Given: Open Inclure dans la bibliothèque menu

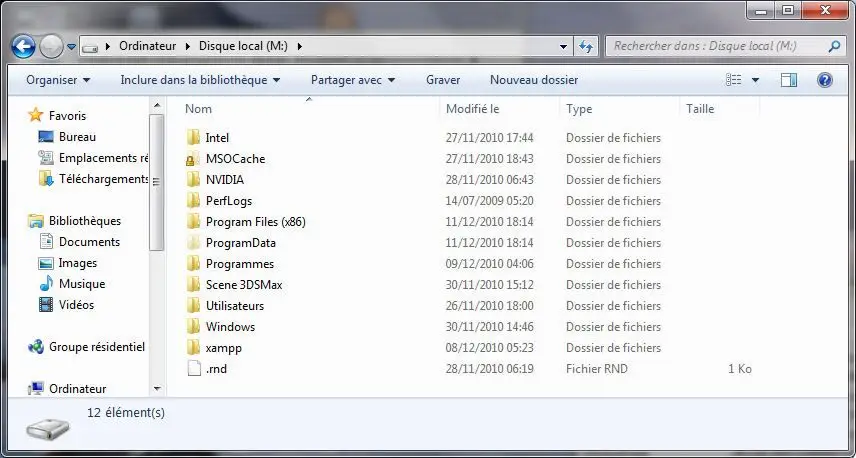Looking at the screenshot, I should [200, 80].
